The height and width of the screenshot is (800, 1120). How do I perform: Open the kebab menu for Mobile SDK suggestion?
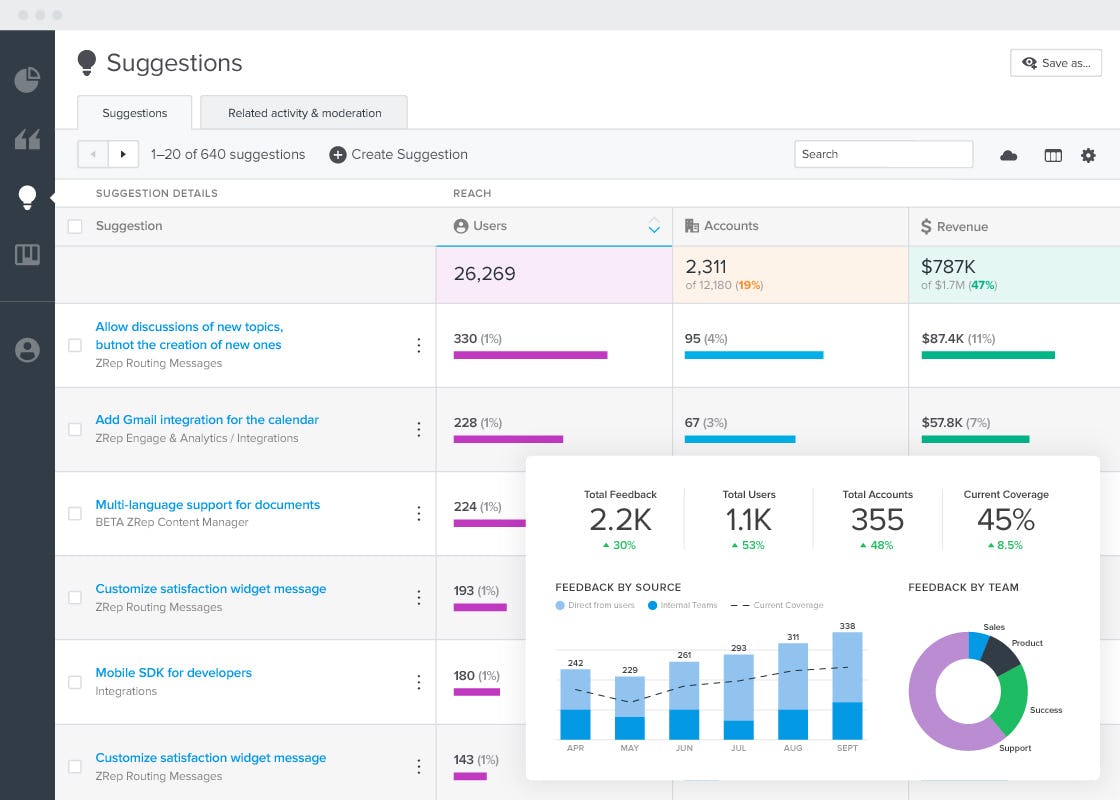click(419, 682)
